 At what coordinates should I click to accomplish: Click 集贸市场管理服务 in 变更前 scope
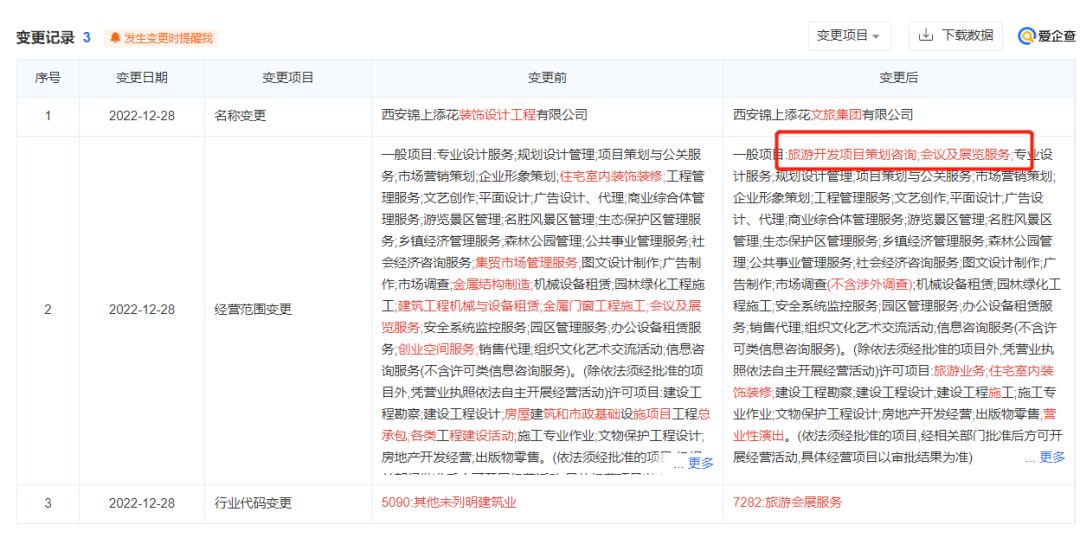coord(527,264)
